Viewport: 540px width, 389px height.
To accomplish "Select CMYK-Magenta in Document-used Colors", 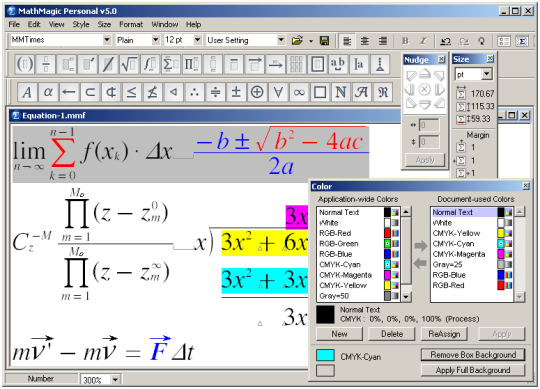I will point(472,254).
